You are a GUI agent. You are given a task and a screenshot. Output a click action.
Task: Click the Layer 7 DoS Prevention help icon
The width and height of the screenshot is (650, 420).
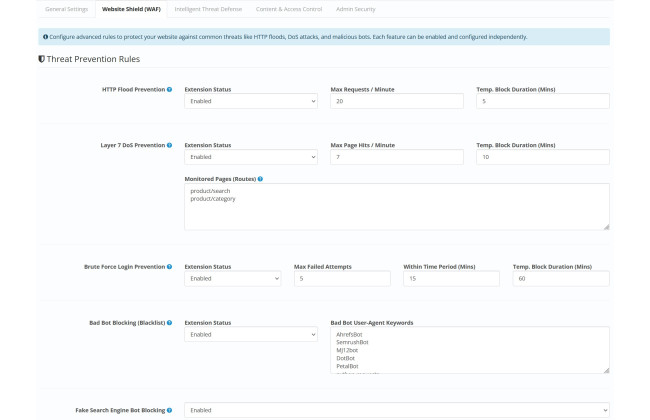point(170,146)
